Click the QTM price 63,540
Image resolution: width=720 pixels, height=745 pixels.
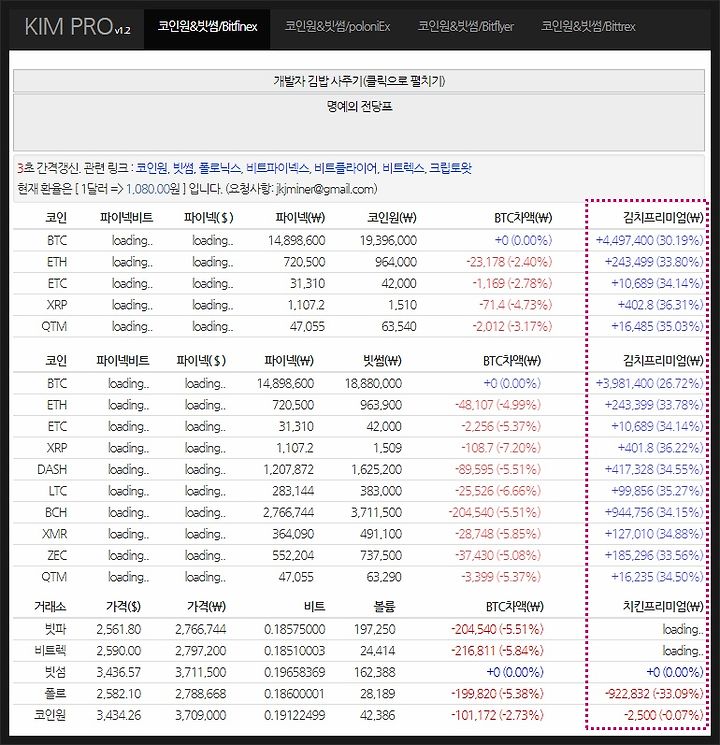tap(399, 326)
